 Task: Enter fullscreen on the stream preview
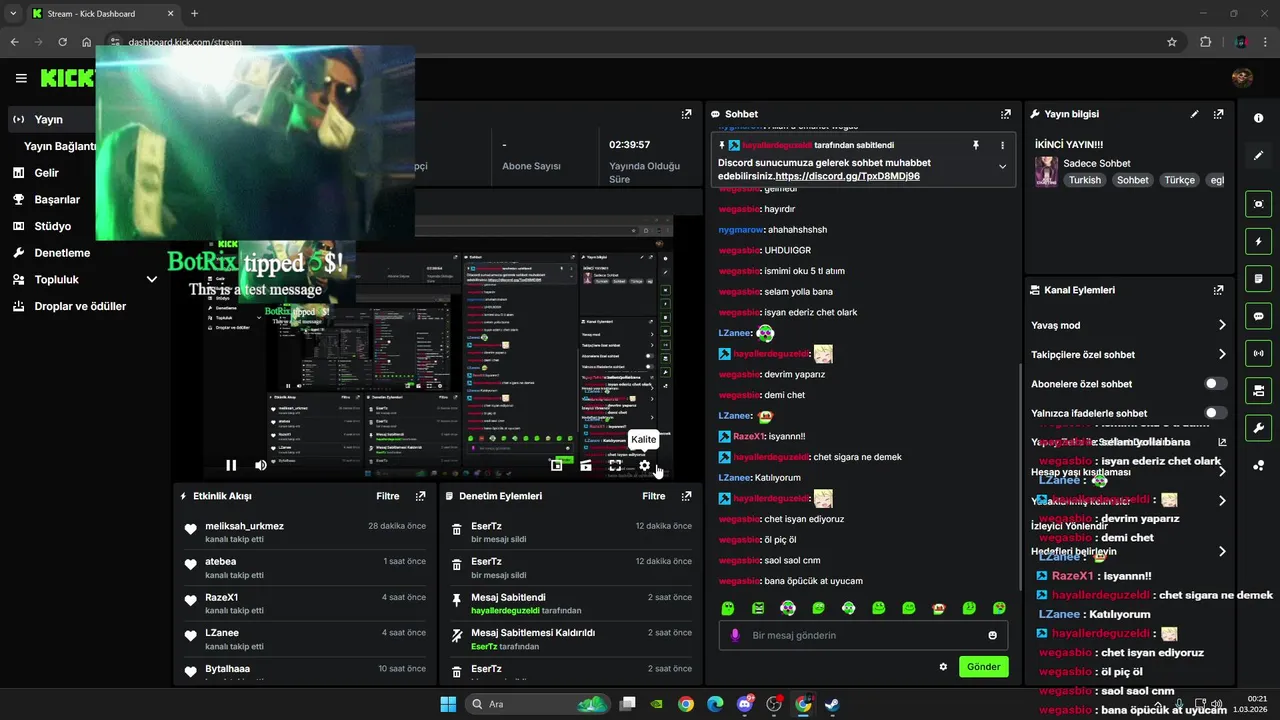(x=615, y=465)
